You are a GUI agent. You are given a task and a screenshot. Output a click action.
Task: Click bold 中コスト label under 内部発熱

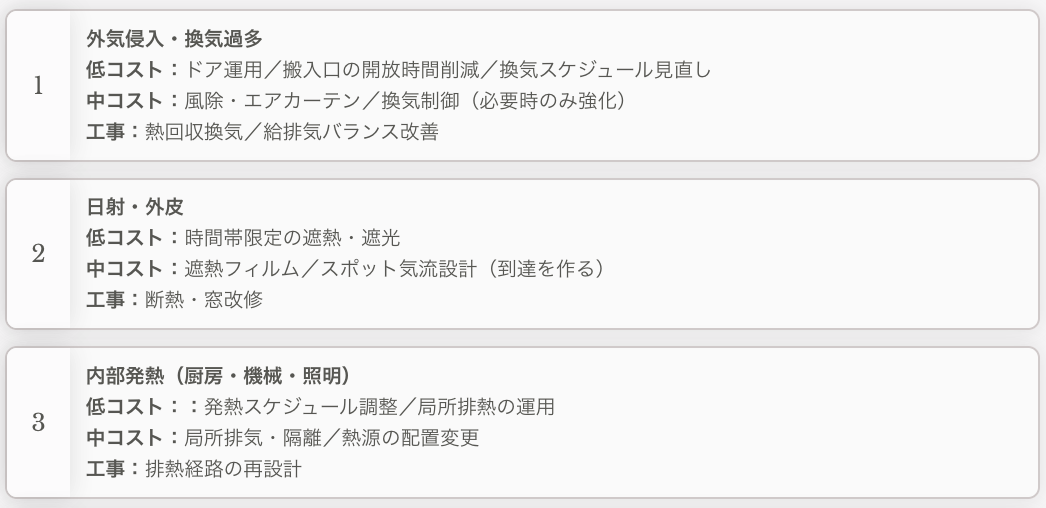(127, 438)
